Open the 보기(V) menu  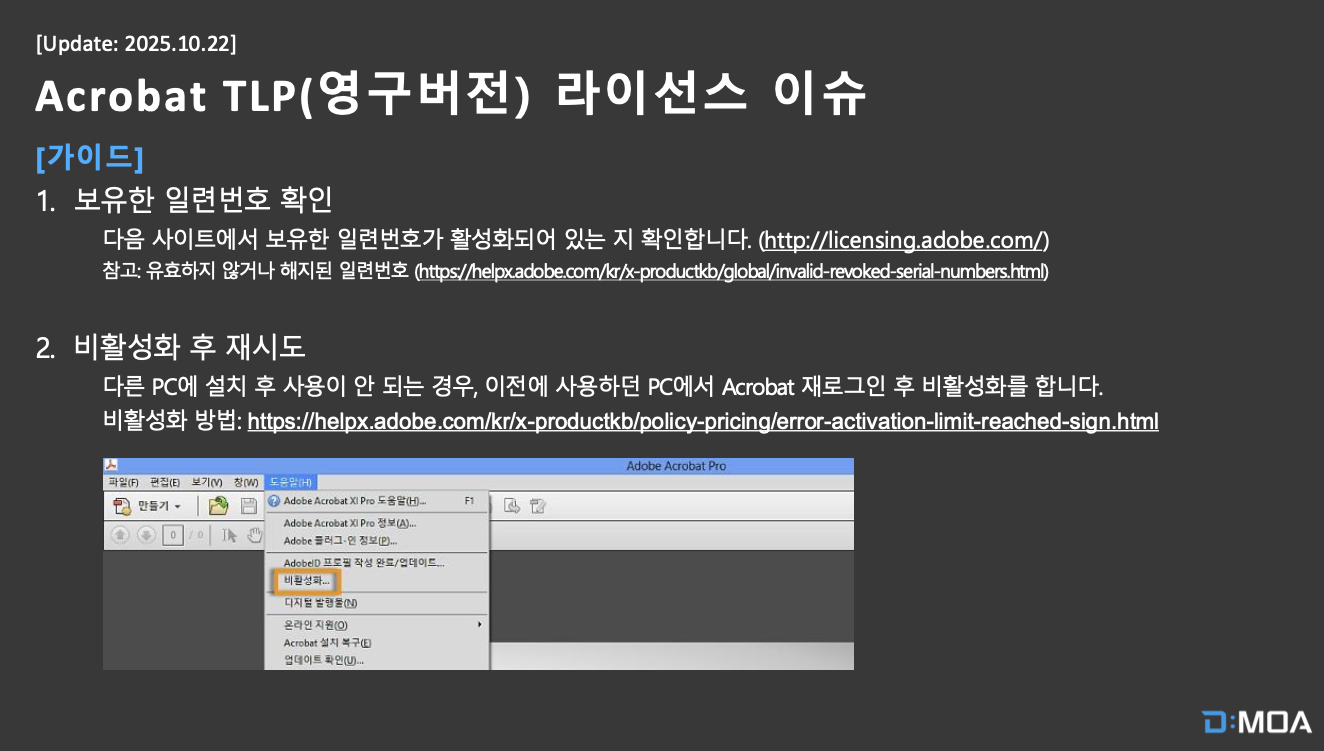tap(205, 482)
